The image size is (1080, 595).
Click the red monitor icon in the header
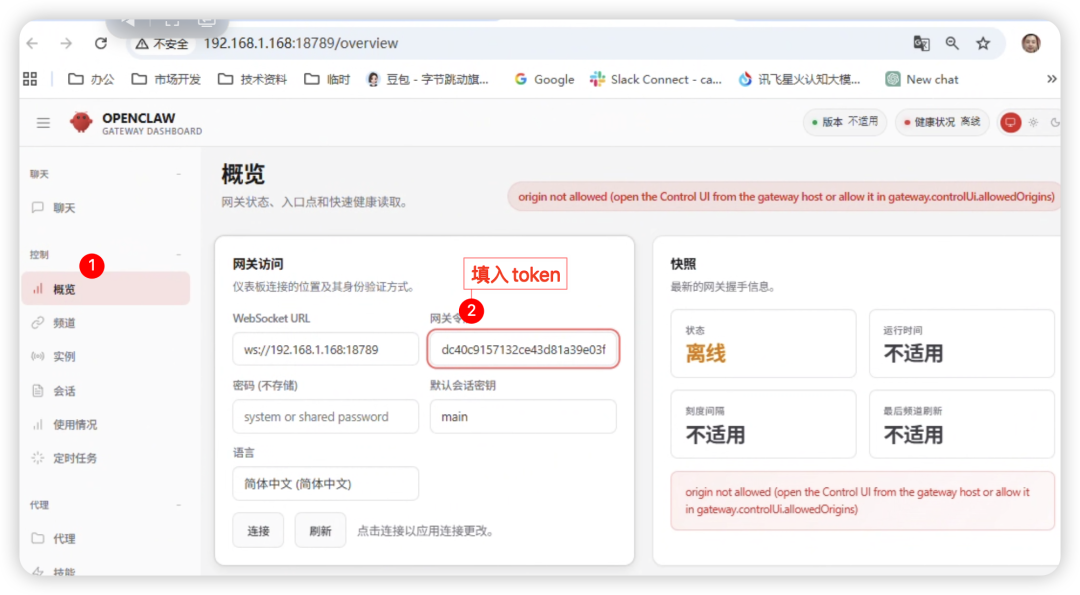1010,121
